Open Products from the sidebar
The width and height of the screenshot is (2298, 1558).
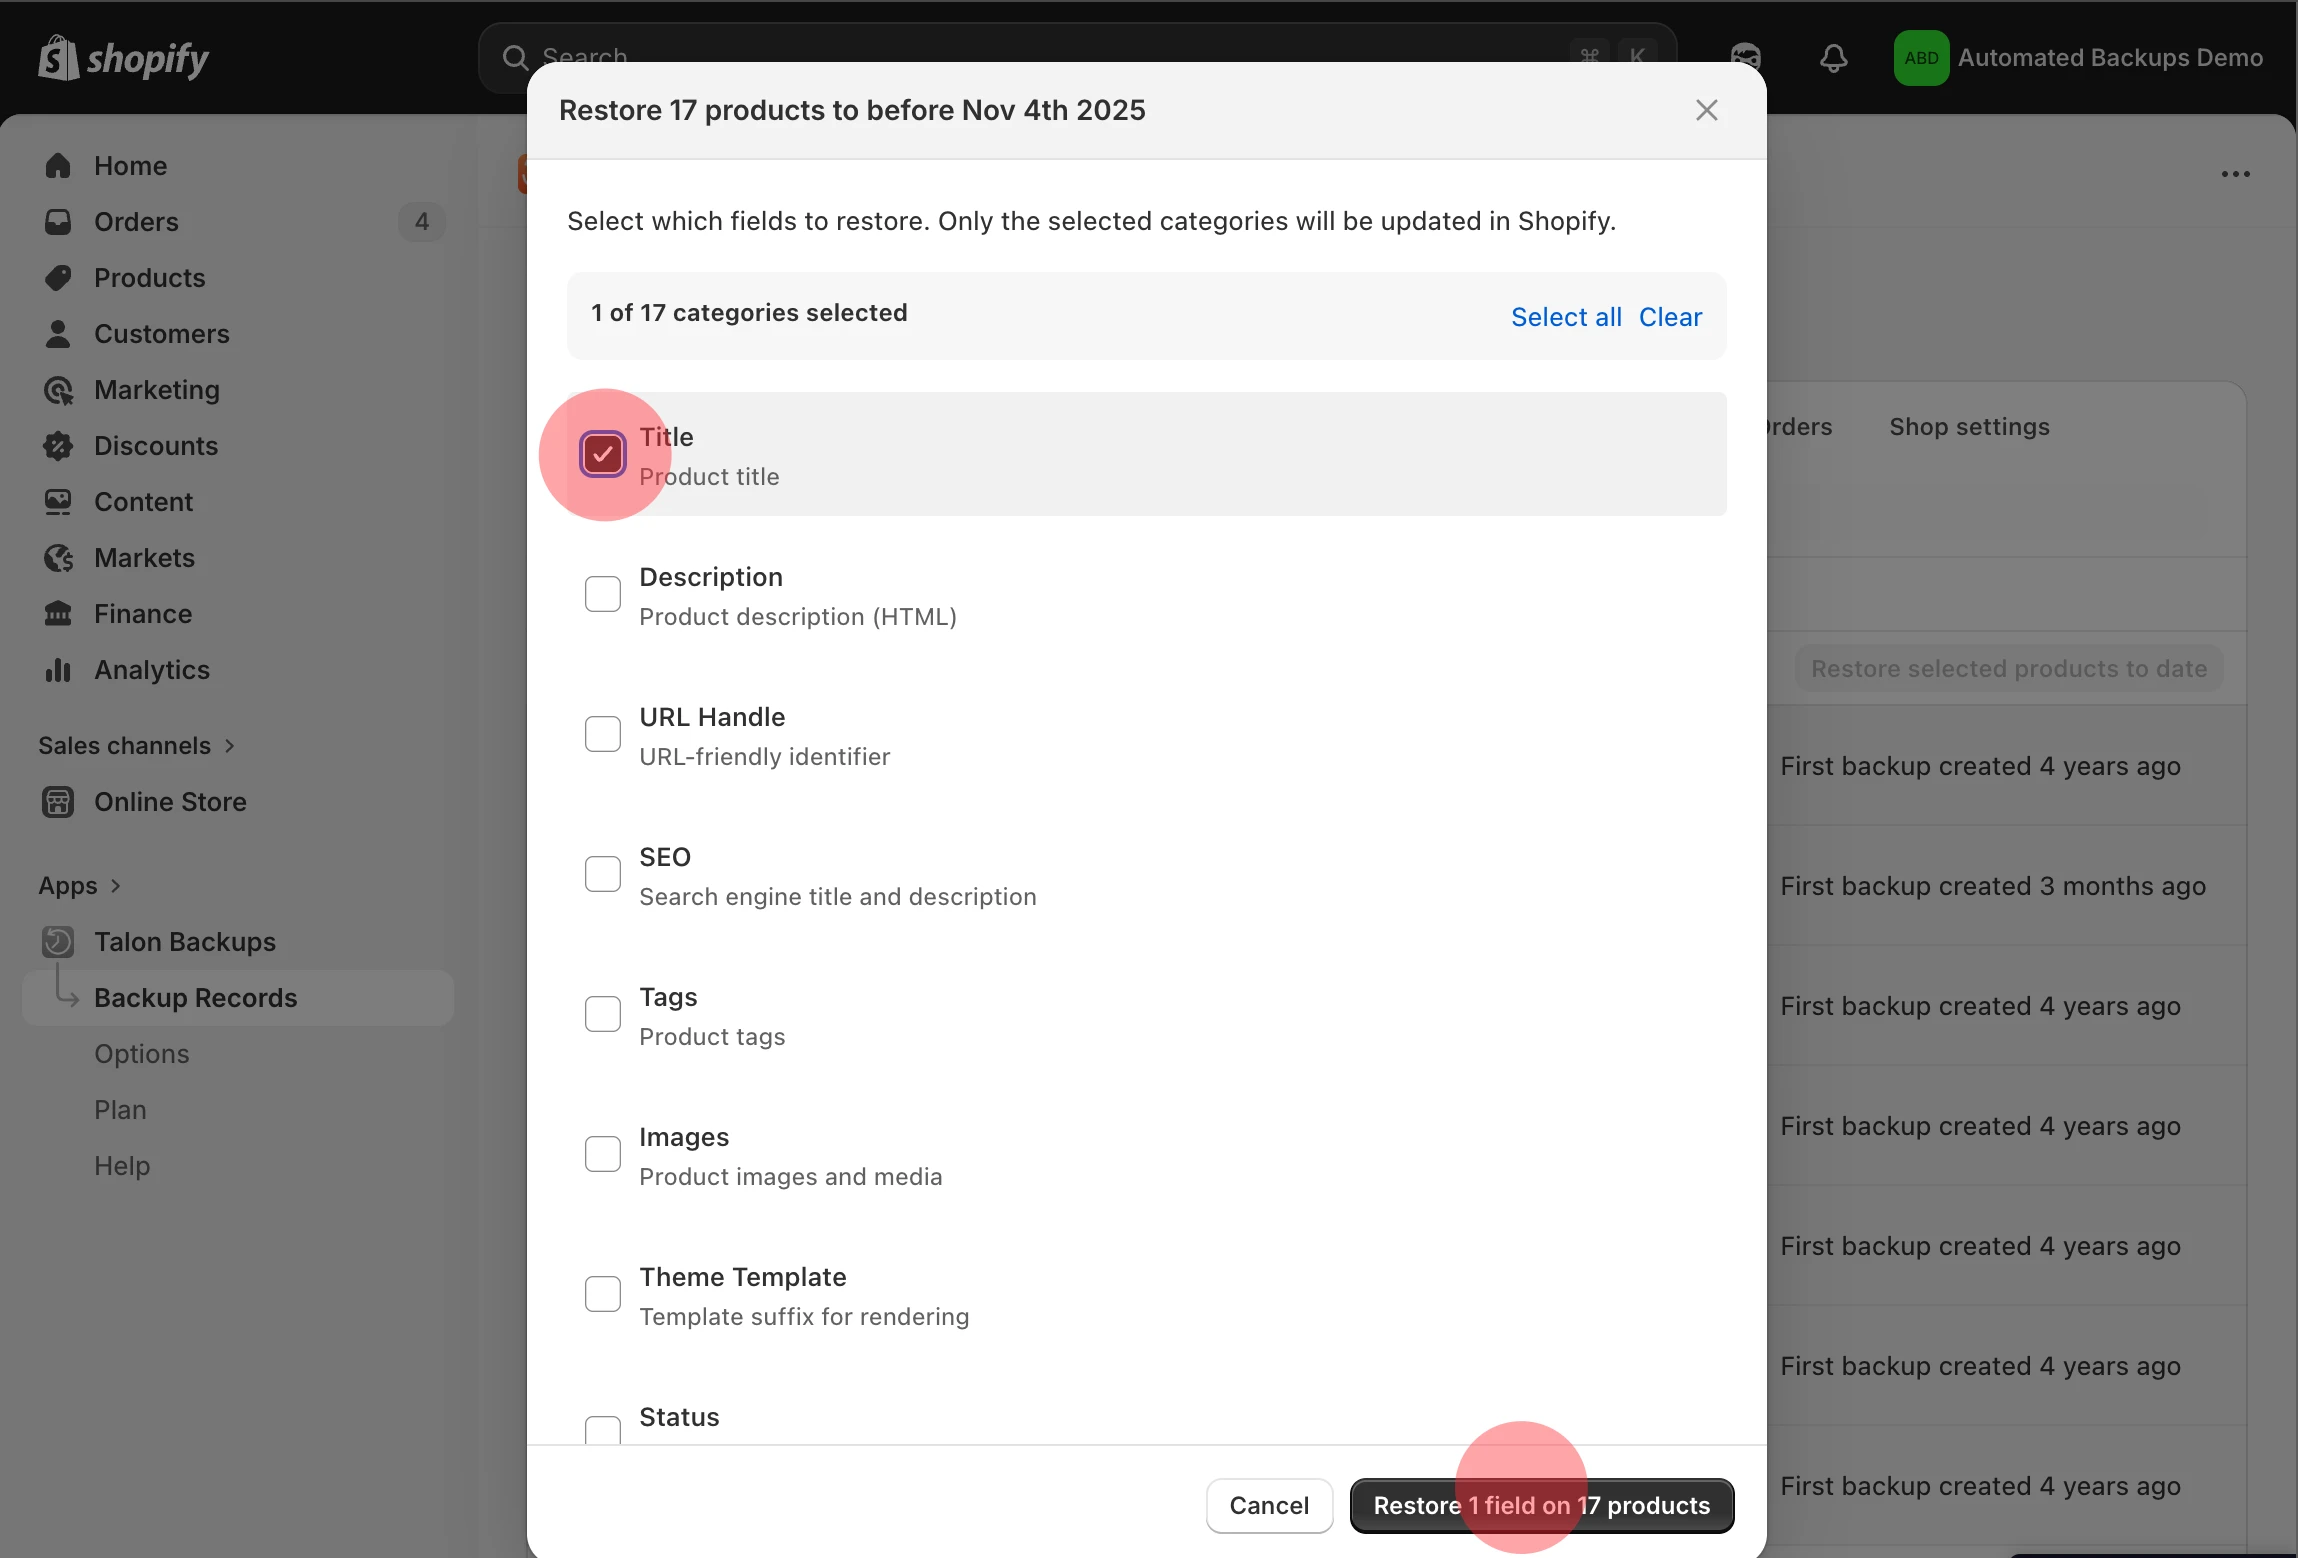tap(149, 278)
